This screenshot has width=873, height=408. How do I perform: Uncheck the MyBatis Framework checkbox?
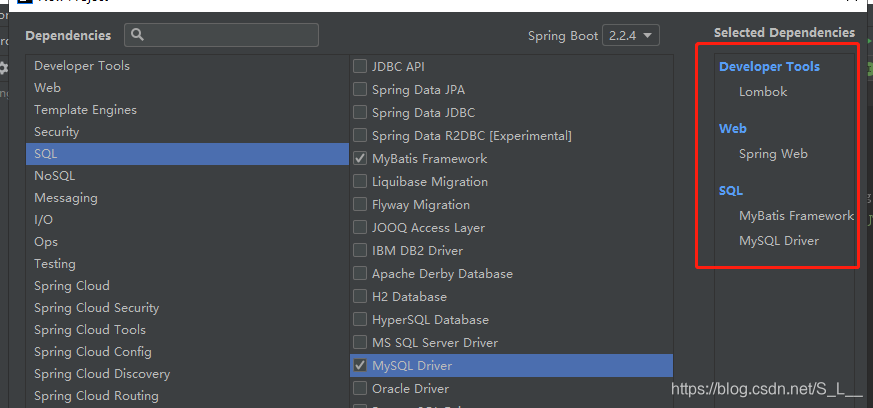coord(360,159)
